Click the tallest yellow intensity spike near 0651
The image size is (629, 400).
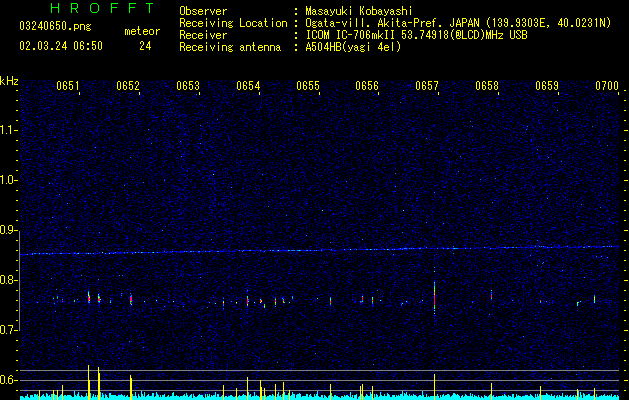coord(88,382)
